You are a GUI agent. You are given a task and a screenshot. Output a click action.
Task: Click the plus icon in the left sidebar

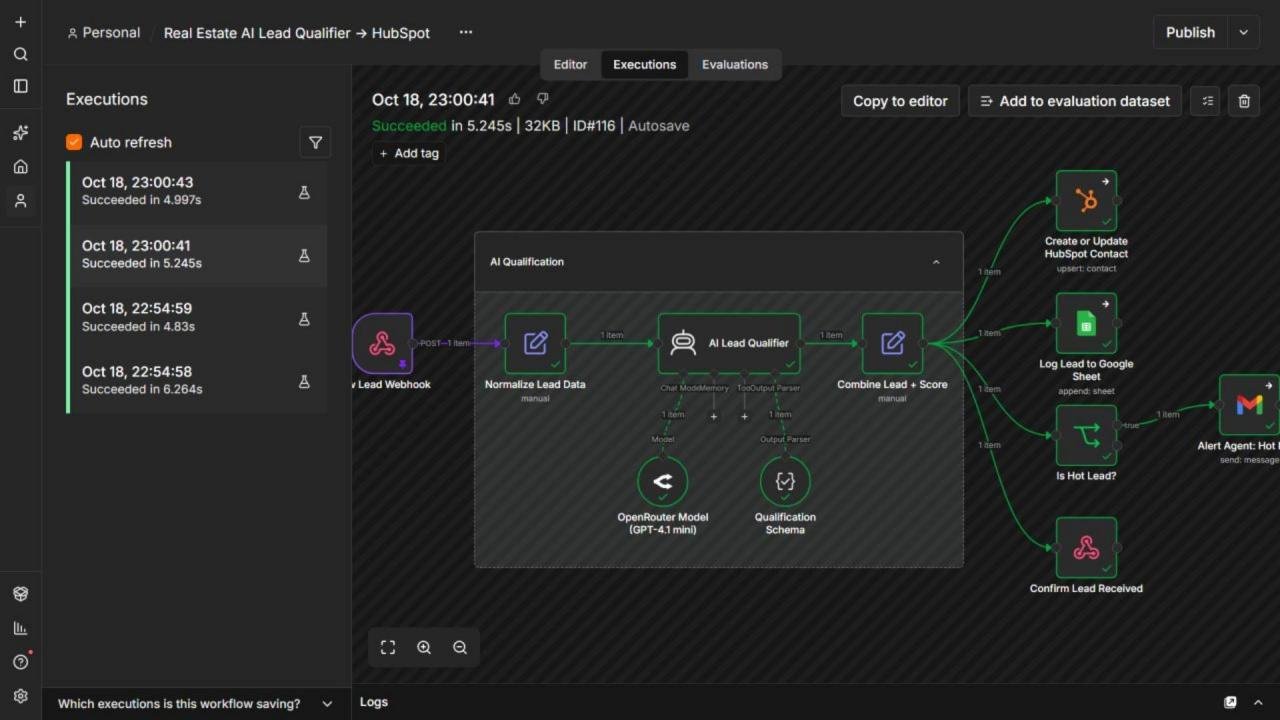20,22
